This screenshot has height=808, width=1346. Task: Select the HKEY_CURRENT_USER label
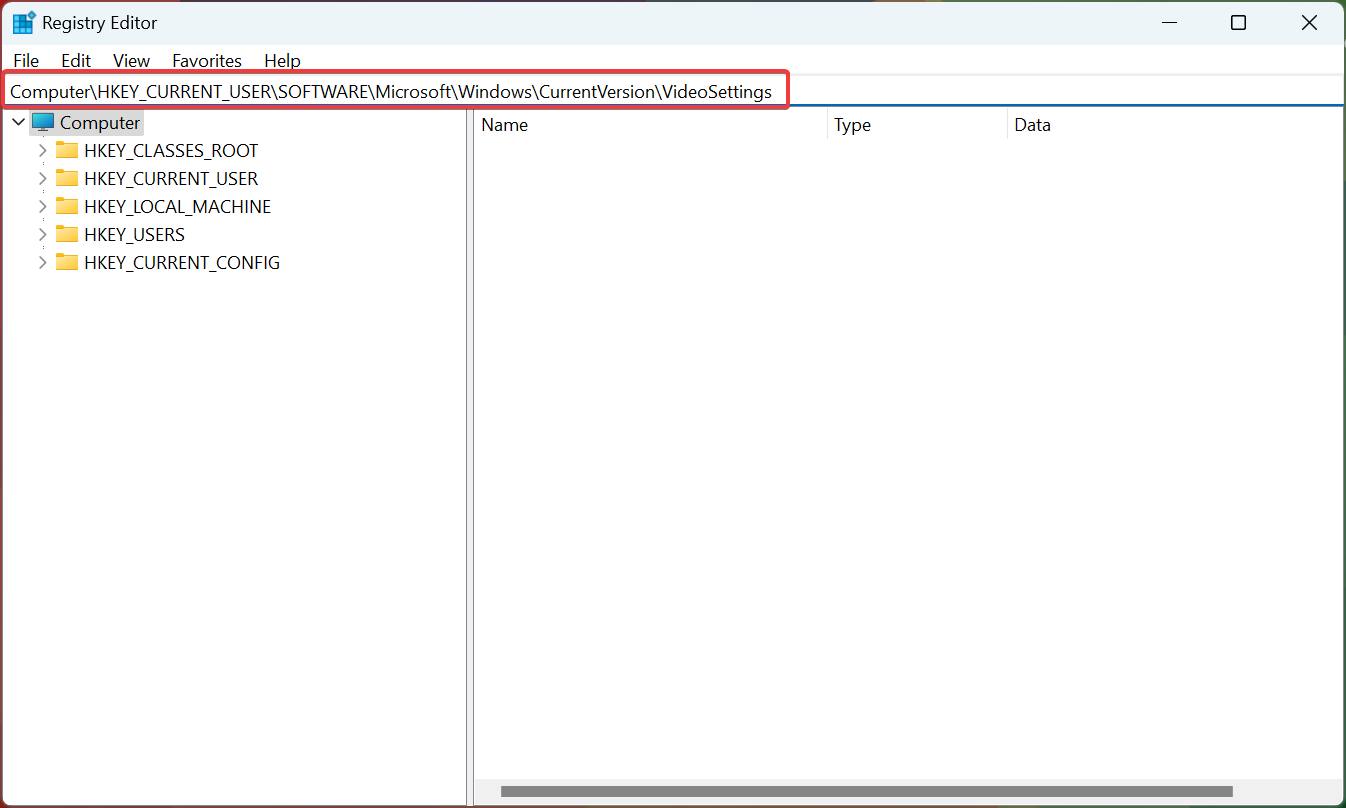[171, 179]
